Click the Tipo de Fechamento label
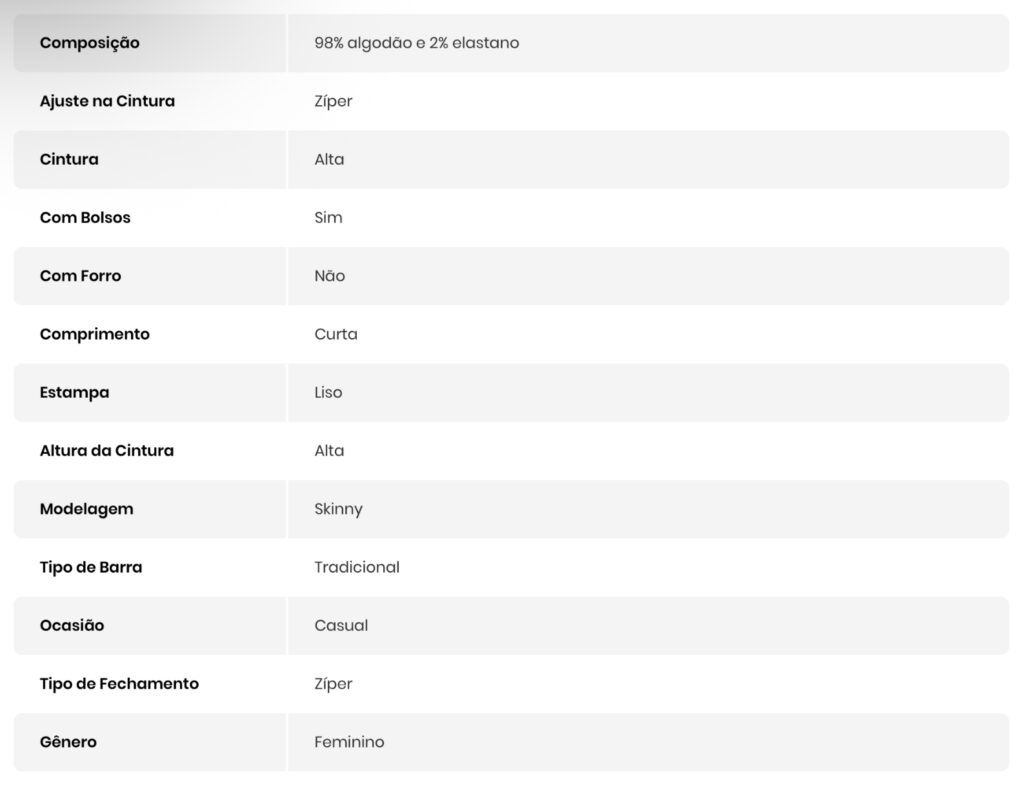Screen dimensions: 1024x792 click(x=119, y=683)
